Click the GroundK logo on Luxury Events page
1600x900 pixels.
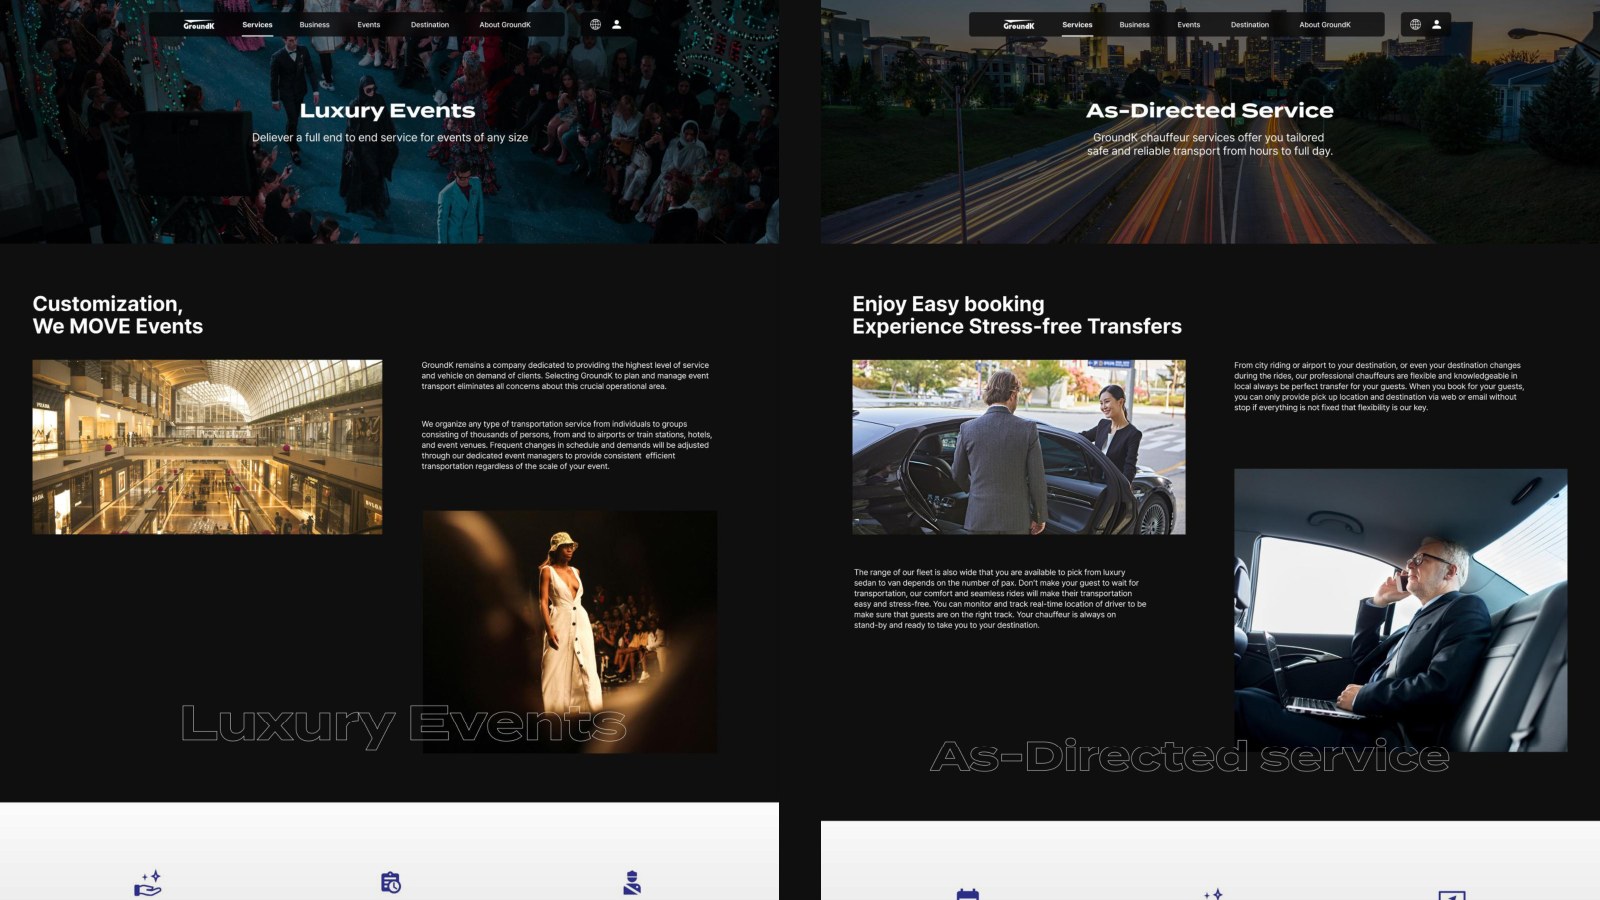[x=199, y=25]
